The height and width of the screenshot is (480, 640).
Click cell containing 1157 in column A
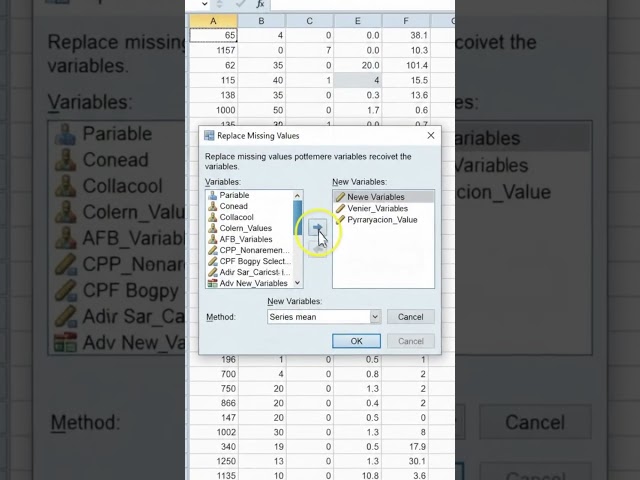[213, 50]
